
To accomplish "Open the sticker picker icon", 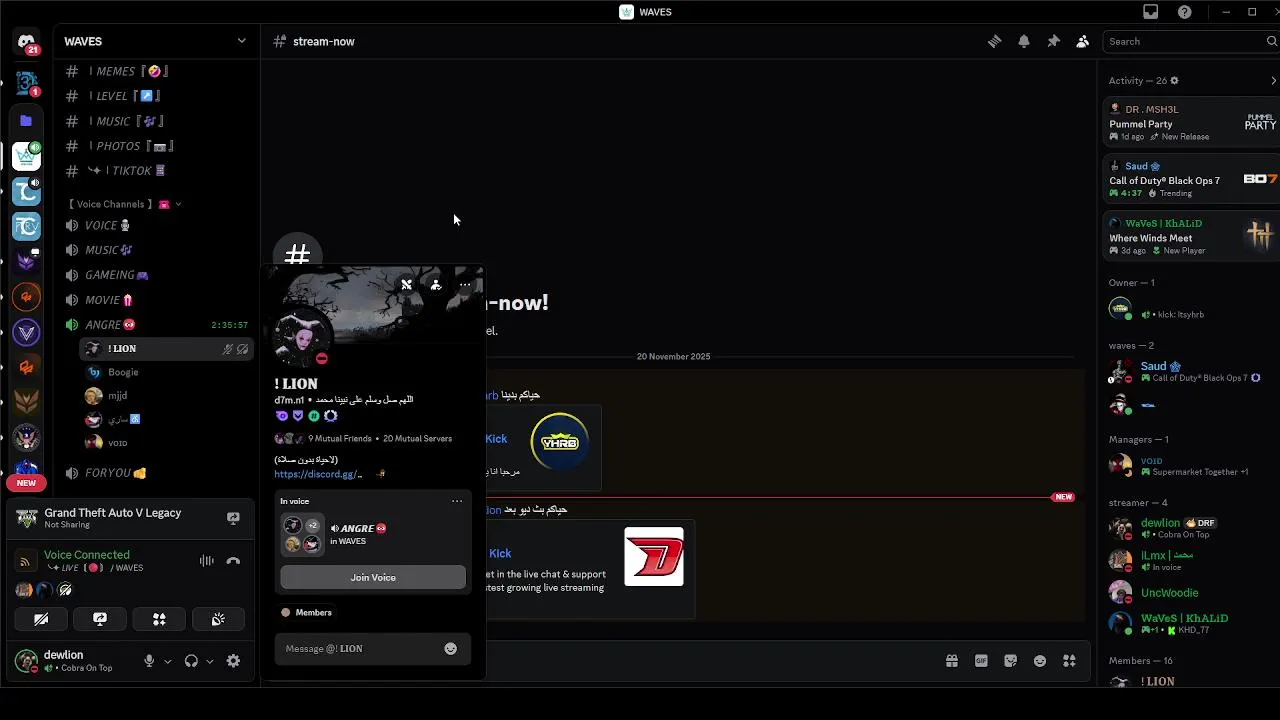I will point(1011,661).
